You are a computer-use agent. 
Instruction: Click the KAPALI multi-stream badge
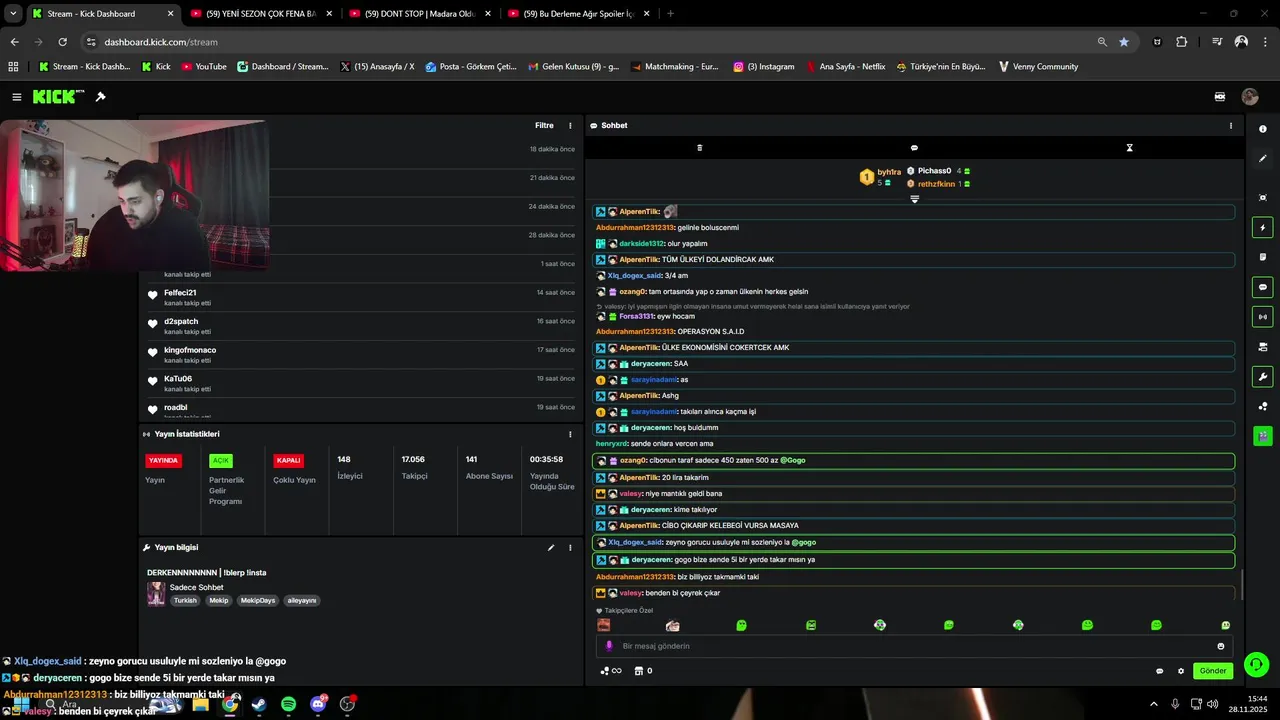pyautogui.click(x=289, y=461)
